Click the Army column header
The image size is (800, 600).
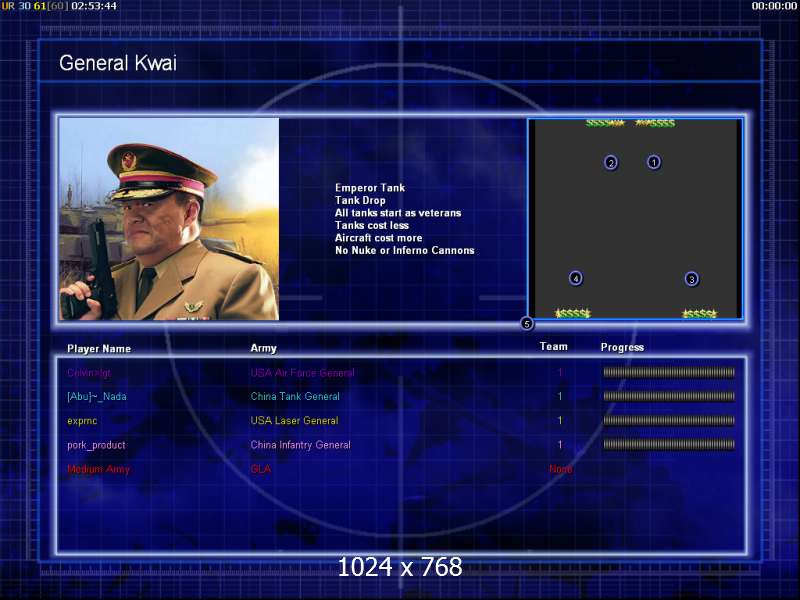coord(263,348)
